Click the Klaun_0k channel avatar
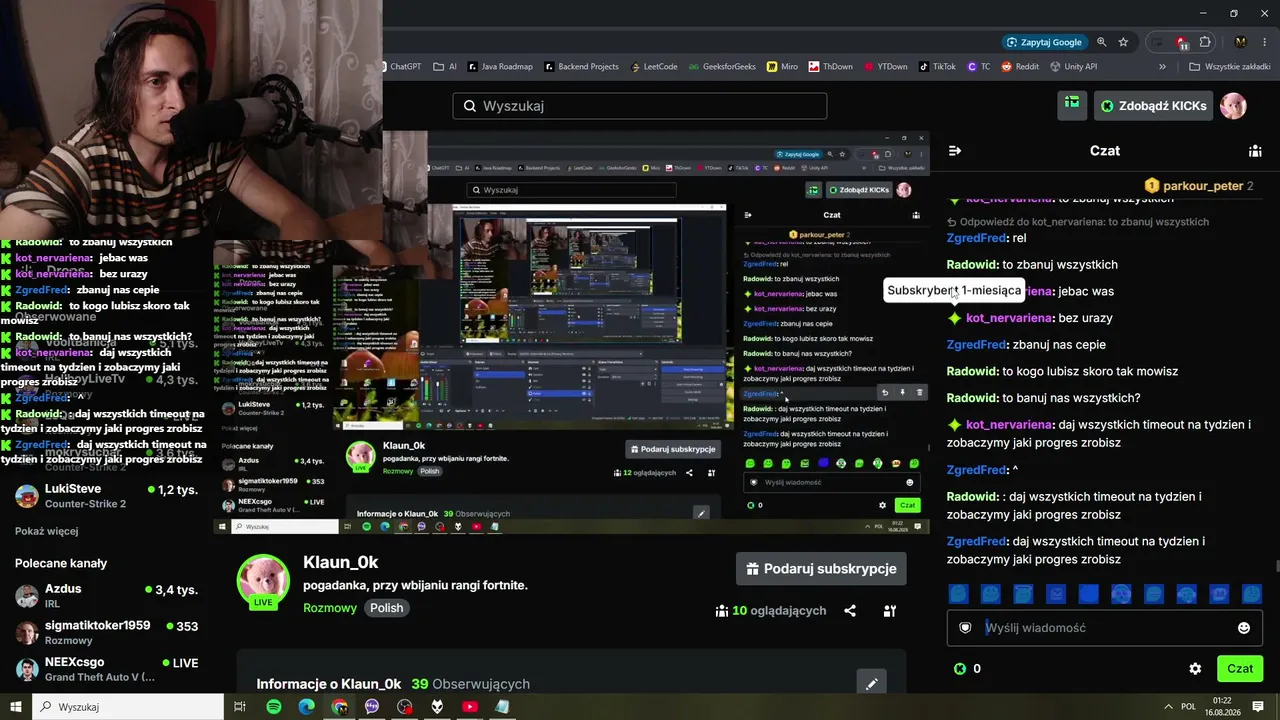 tap(263, 581)
